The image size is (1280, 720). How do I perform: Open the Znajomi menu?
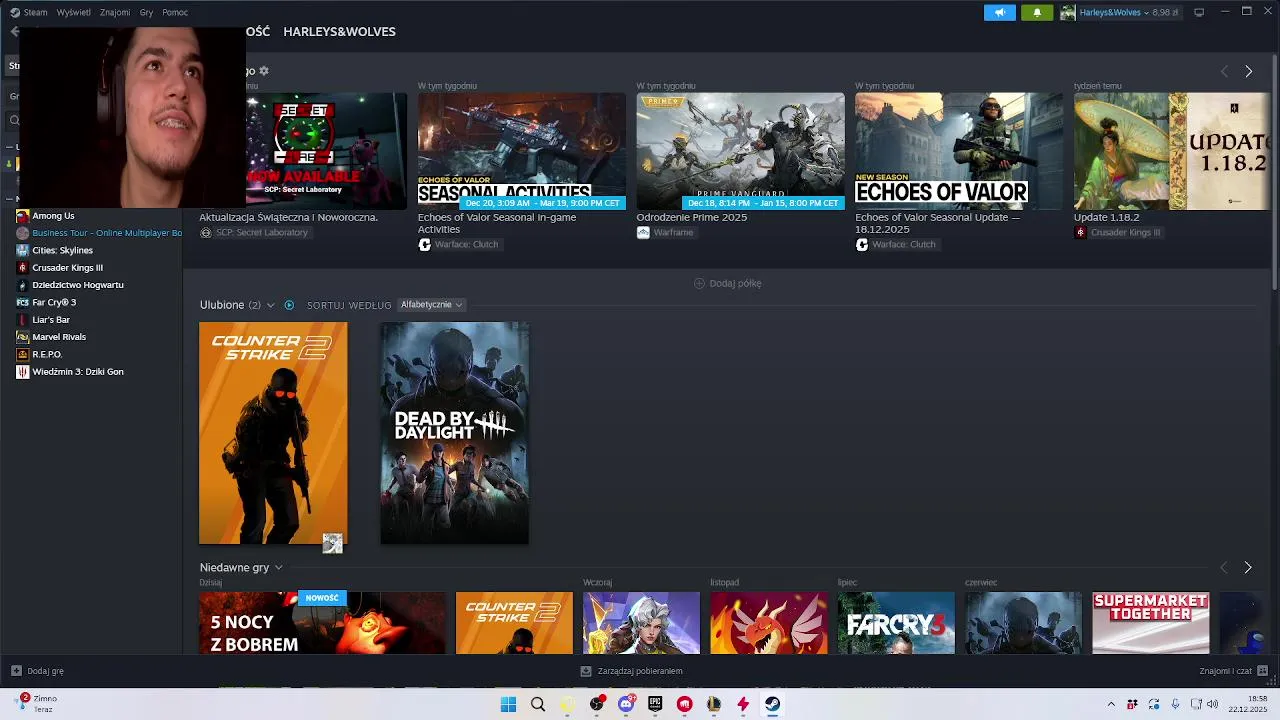coord(115,12)
